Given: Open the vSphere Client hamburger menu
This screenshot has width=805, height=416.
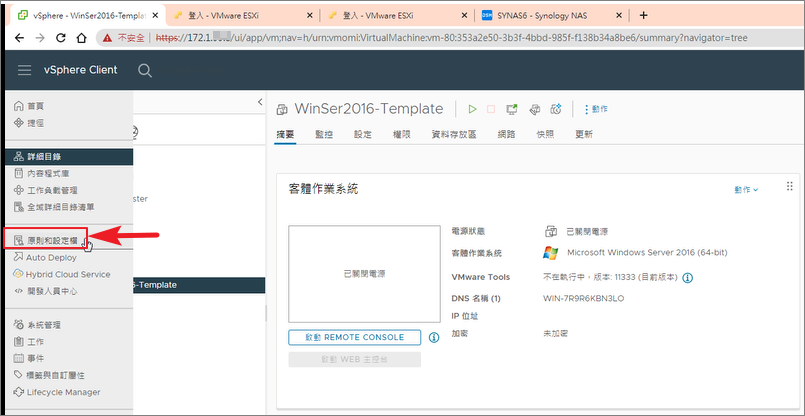Looking at the screenshot, I should point(25,70).
